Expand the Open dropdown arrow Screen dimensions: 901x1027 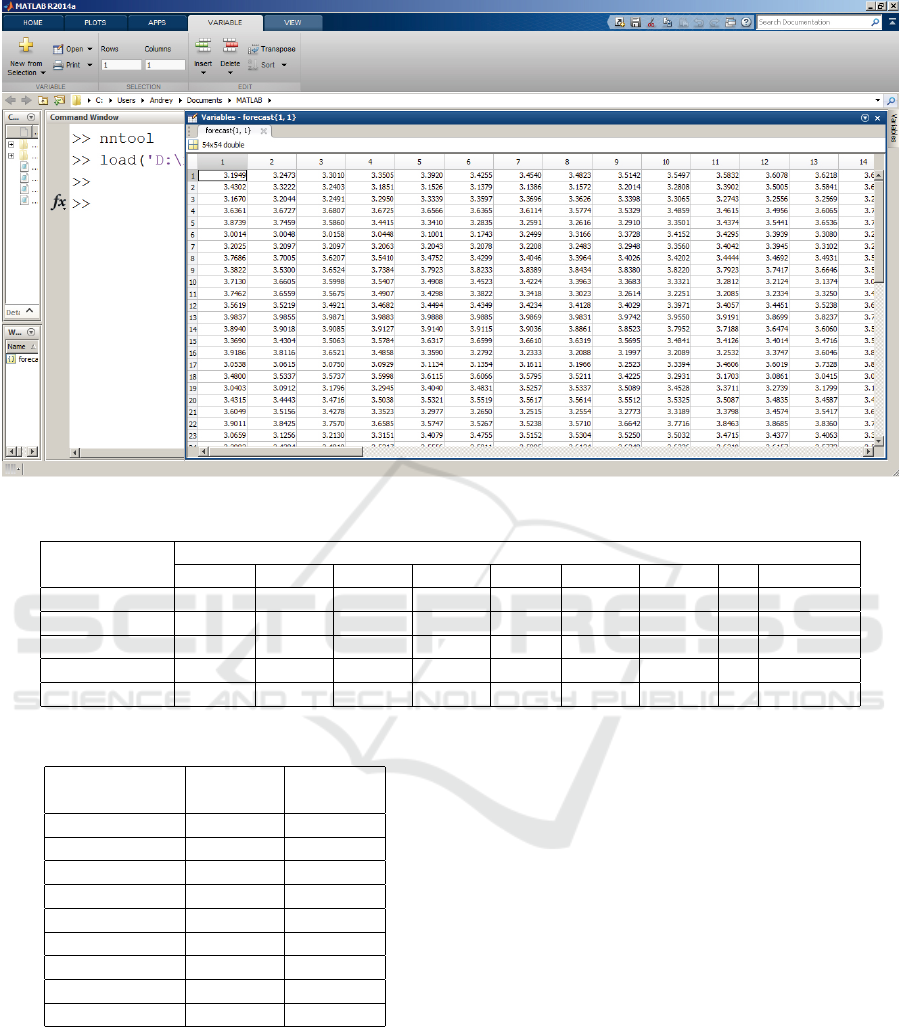coord(90,49)
